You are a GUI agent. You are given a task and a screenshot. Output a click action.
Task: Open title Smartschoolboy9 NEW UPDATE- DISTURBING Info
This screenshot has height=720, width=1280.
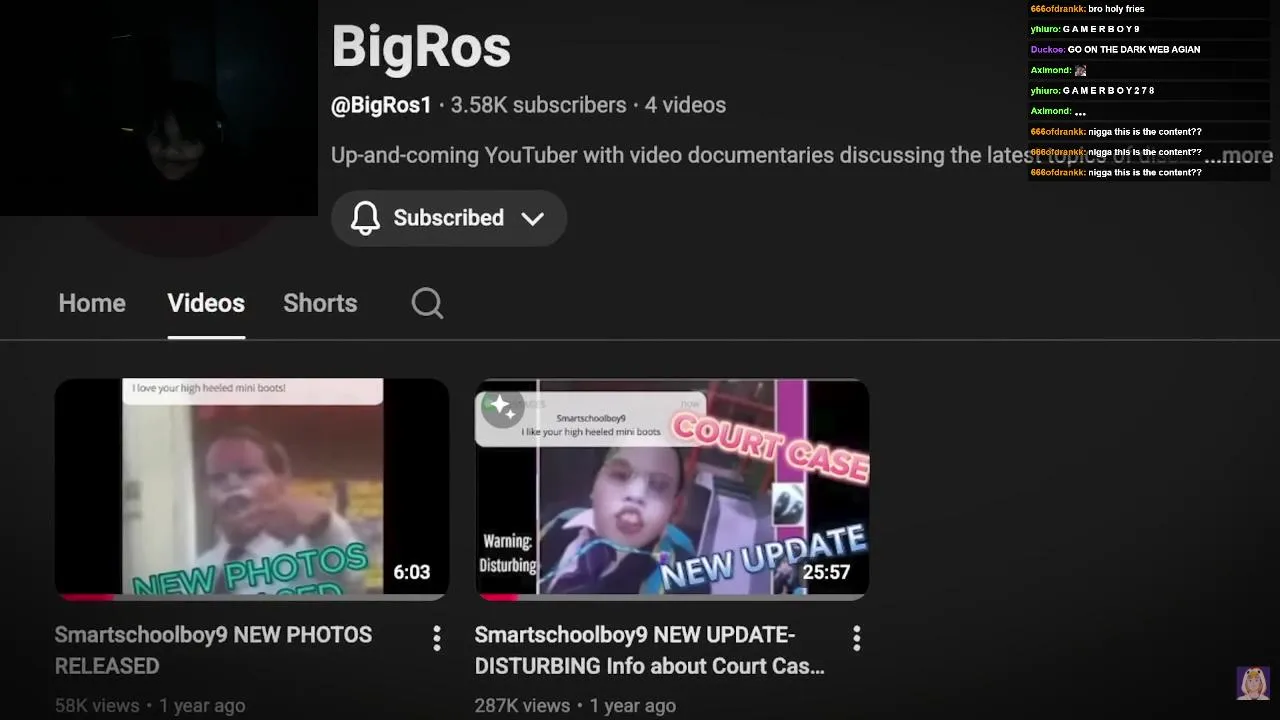(650, 650)
